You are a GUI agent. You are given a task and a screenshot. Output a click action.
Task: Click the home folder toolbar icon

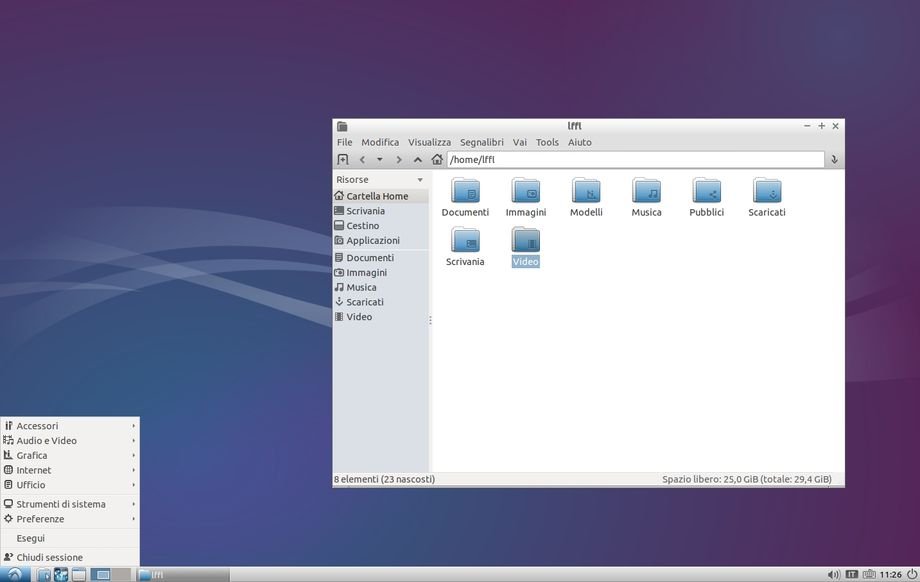437,160
